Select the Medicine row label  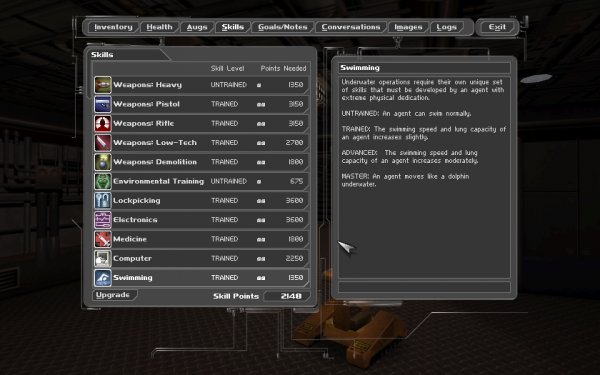tap(130, 239)
